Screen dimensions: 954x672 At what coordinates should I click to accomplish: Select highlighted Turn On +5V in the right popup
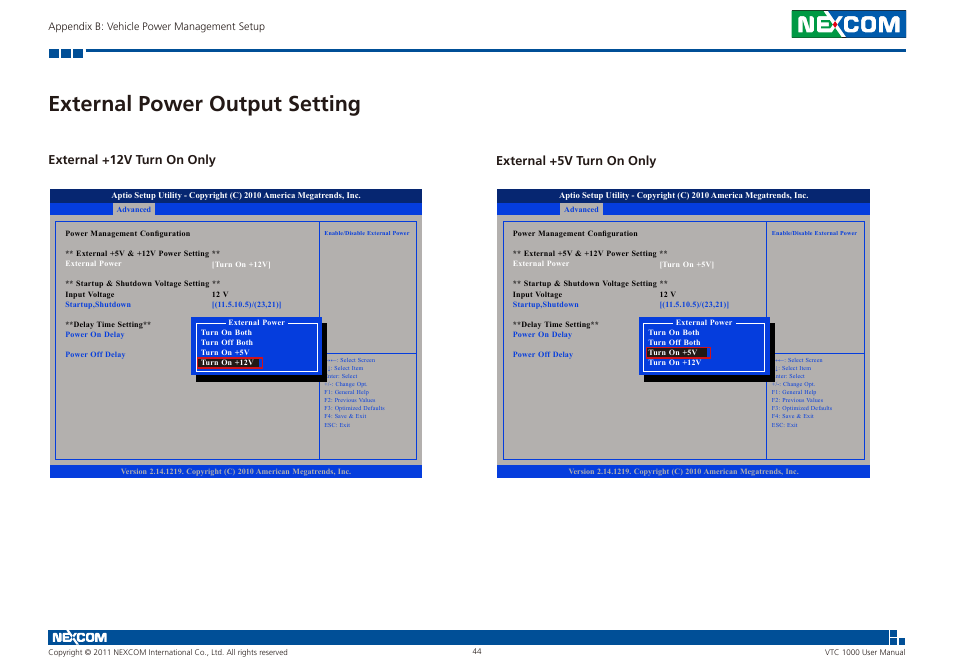click(x=678, y=352)
